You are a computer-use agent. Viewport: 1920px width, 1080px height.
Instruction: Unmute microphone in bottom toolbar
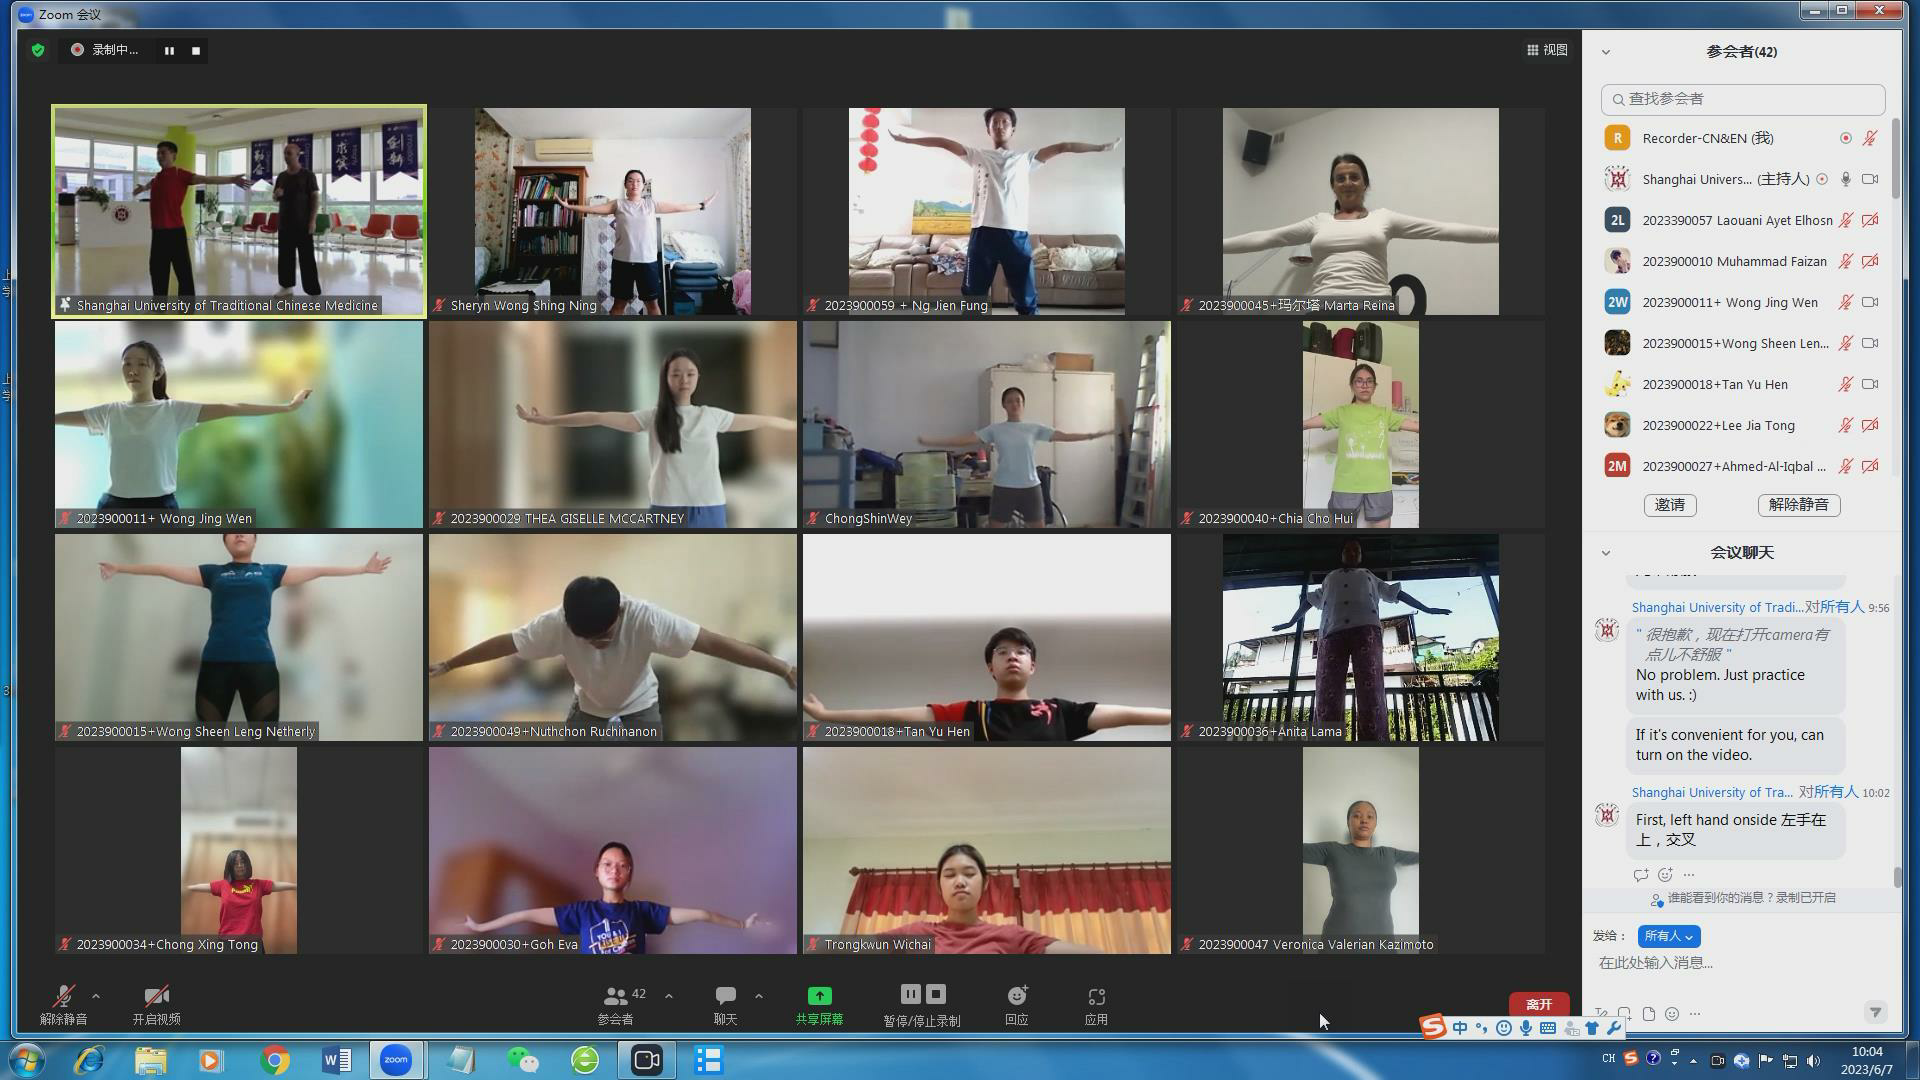coord(63,1003)
